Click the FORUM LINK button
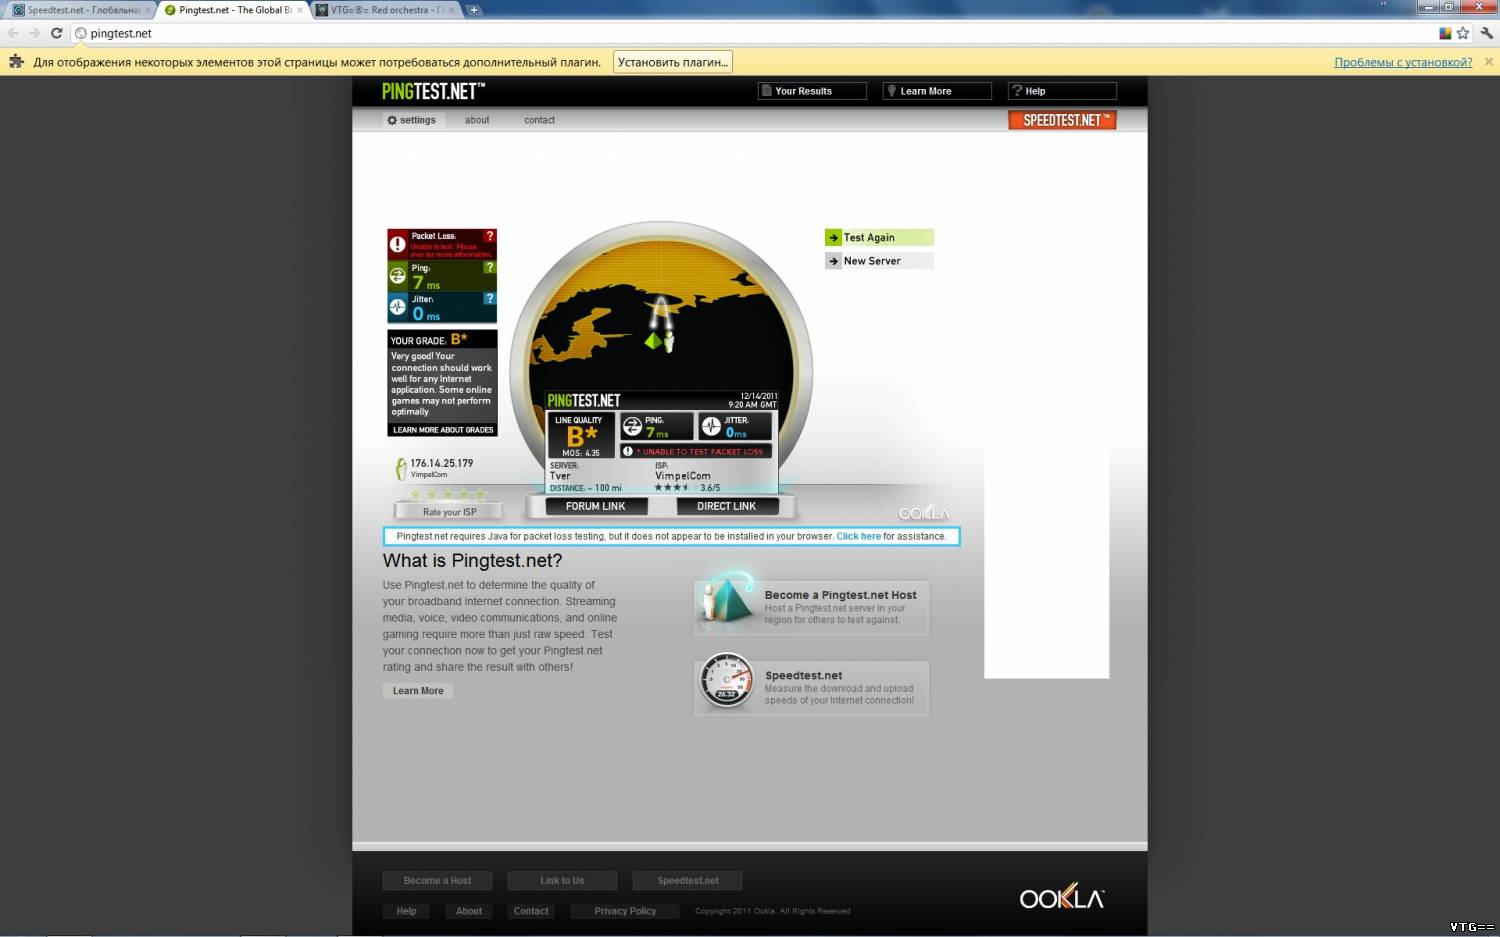The image size is (1500, 937). point(596,506)
